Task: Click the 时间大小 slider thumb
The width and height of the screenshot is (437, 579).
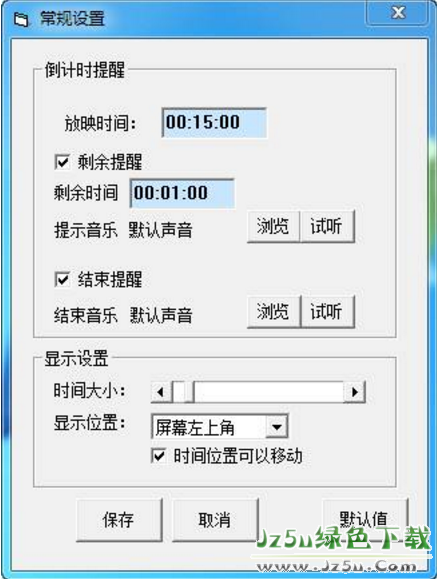Action: point(183,391)
